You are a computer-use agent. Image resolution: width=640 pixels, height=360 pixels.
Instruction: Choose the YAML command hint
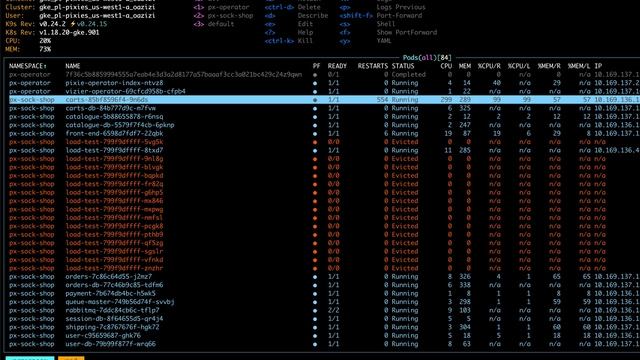click(365, 41)
